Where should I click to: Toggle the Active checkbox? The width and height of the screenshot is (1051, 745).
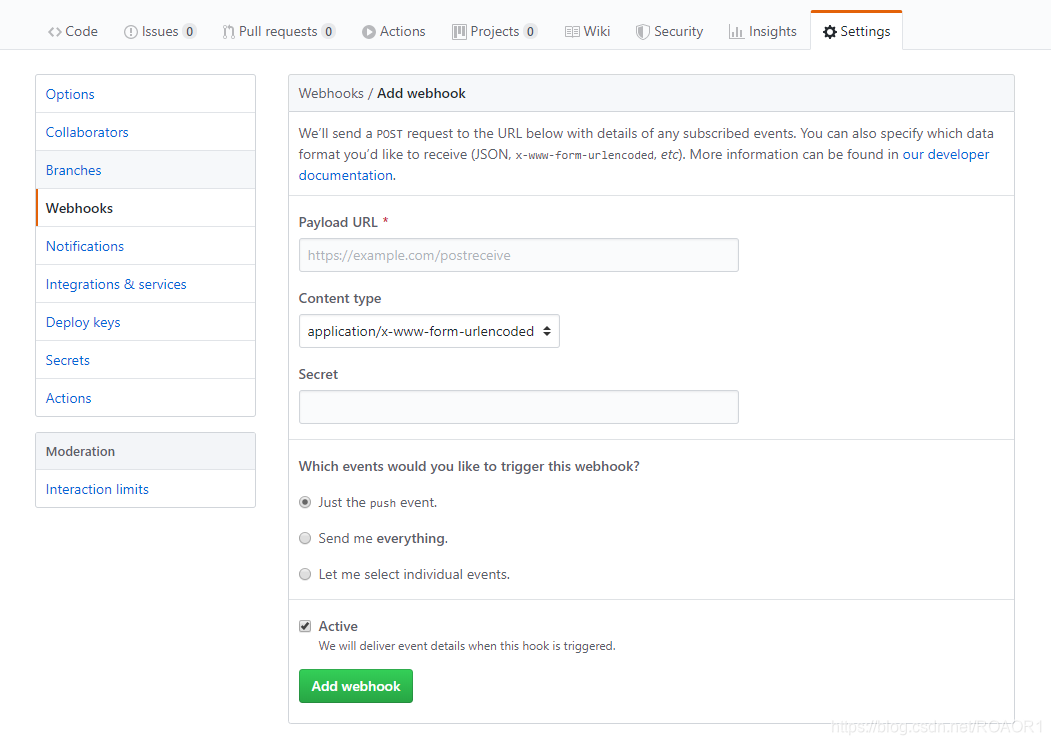(305, 626)
